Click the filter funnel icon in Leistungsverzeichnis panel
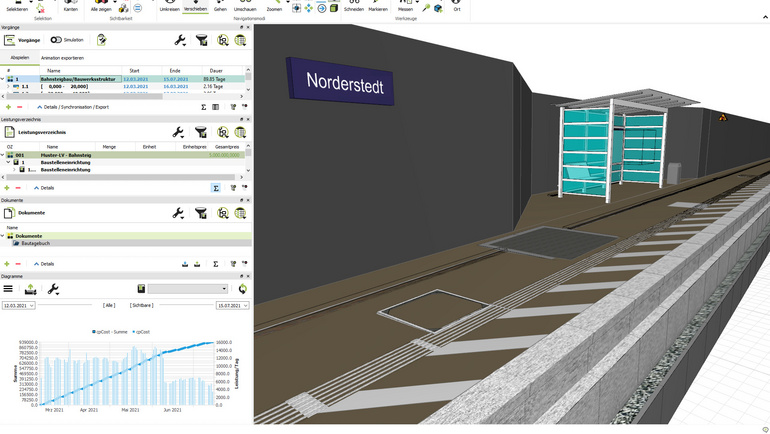The height and width of the screenshot is (434, 770). pyautogui.click(x=200, y=132)
